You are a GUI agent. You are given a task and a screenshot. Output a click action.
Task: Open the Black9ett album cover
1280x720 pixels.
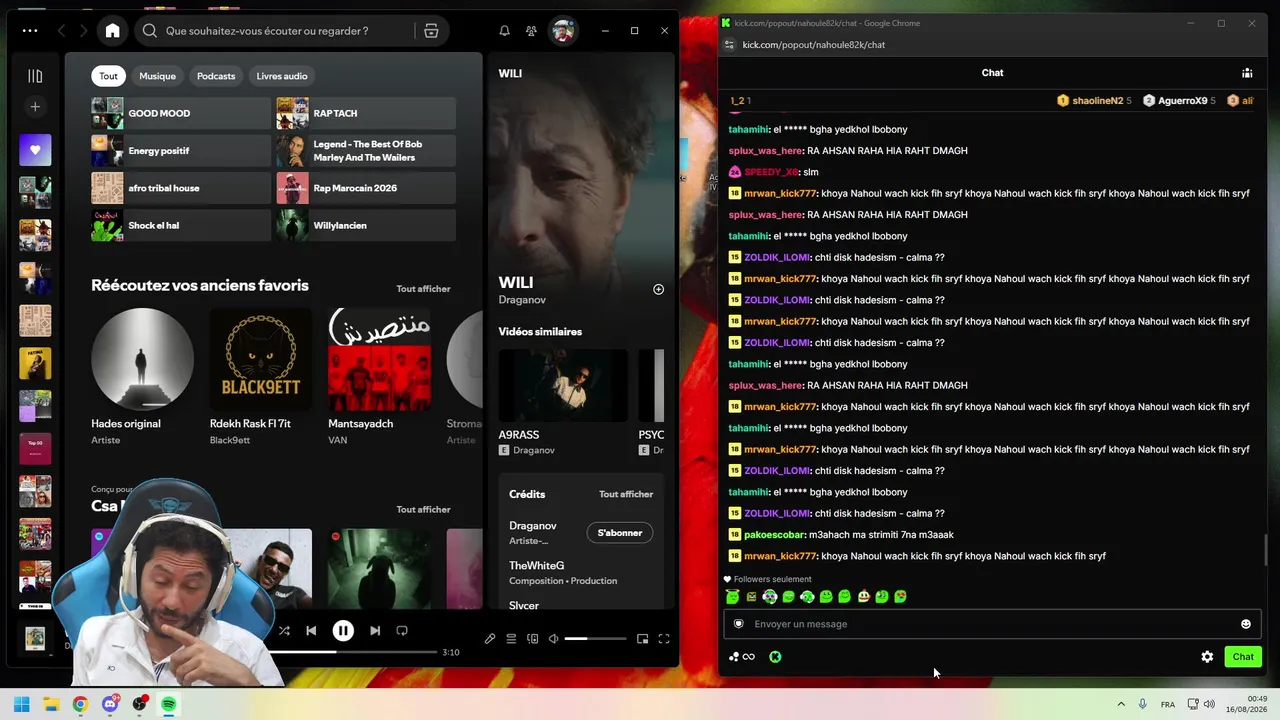[x=261, y=359]
